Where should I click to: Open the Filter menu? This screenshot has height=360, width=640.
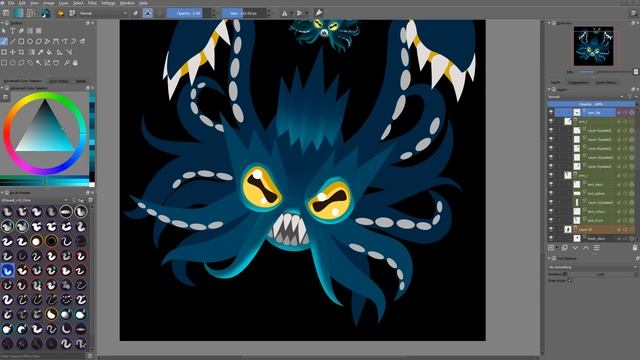click(x=92, y=3)
